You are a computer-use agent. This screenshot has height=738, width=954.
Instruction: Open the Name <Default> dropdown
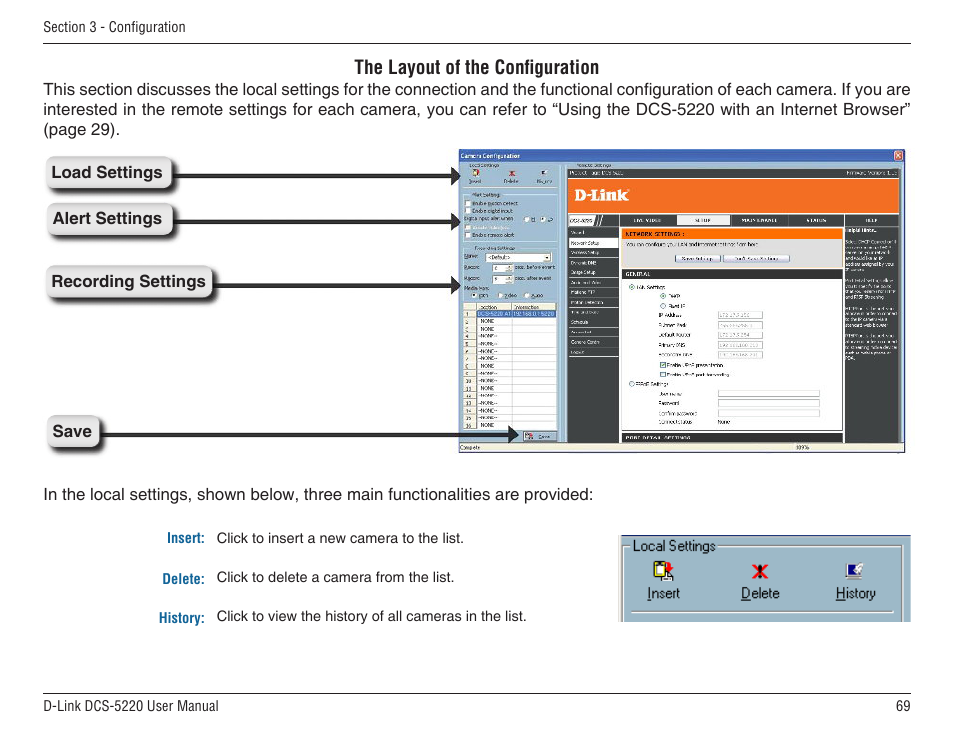point(518,257)
